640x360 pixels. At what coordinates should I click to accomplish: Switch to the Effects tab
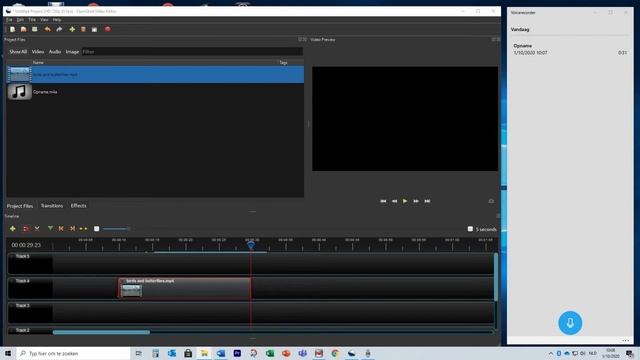pos(78,206)
